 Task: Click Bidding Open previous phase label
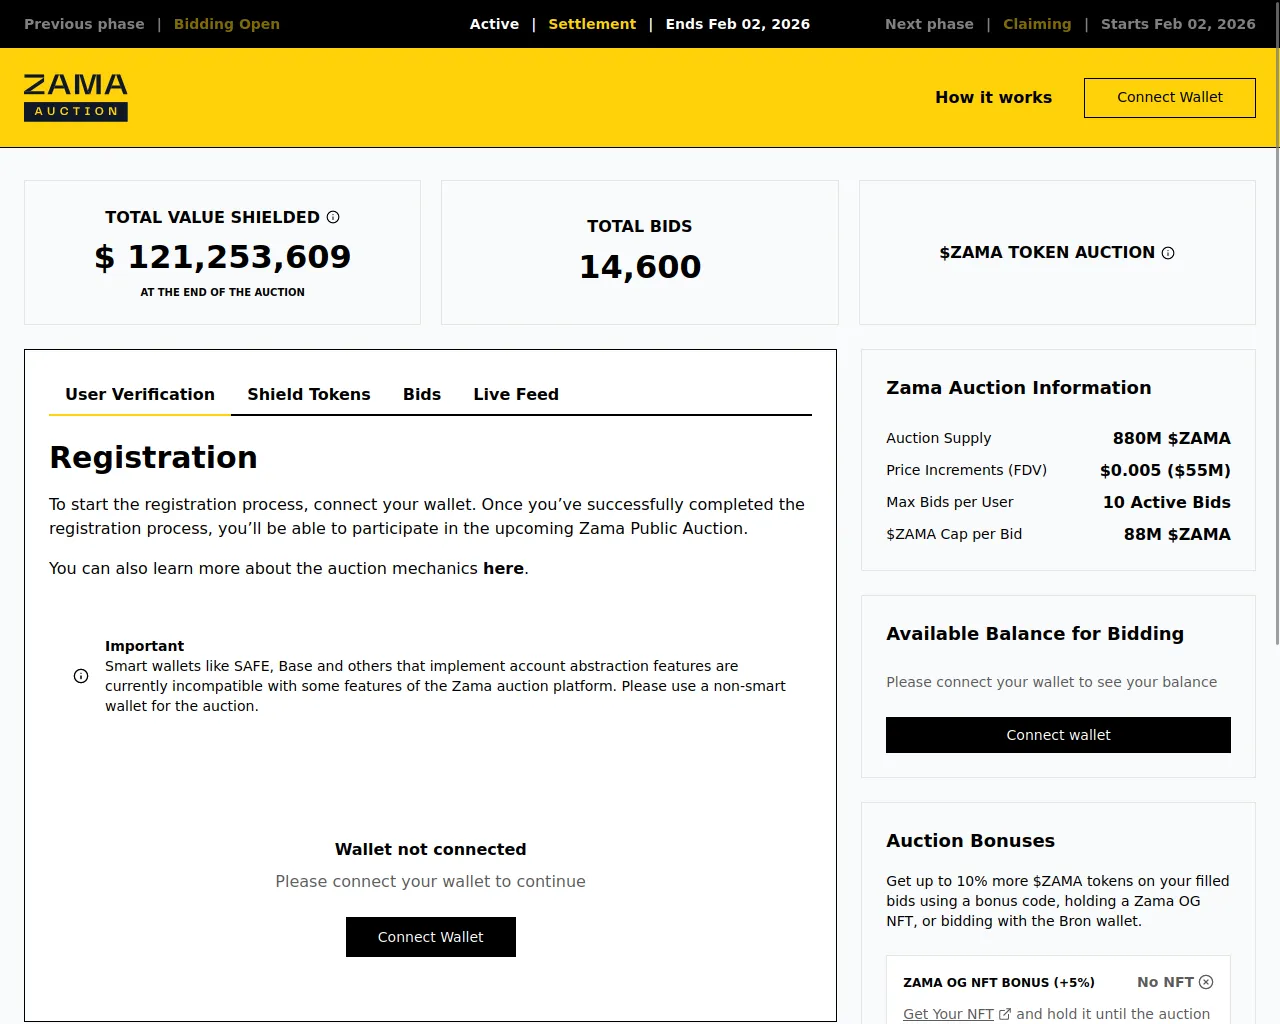227,24
